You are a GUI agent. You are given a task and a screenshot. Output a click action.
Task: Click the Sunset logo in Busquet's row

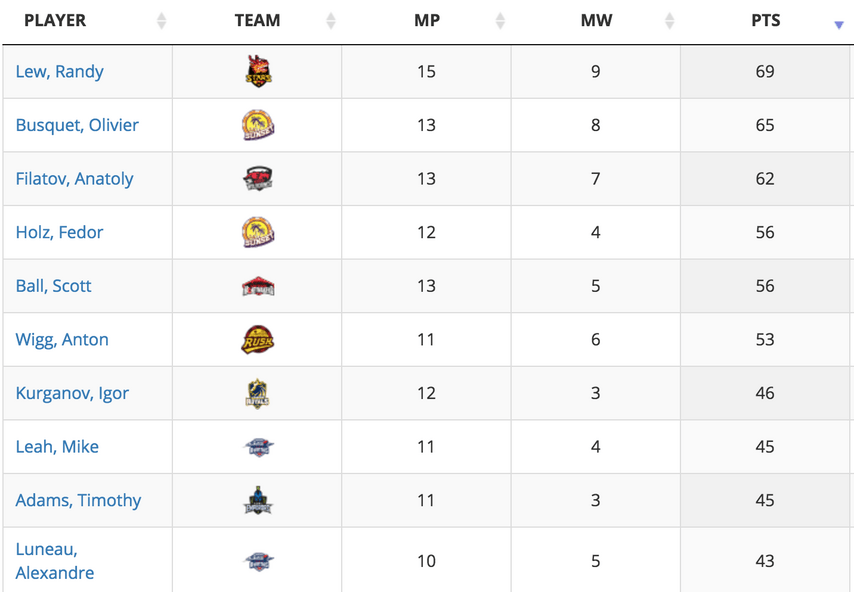258,125
